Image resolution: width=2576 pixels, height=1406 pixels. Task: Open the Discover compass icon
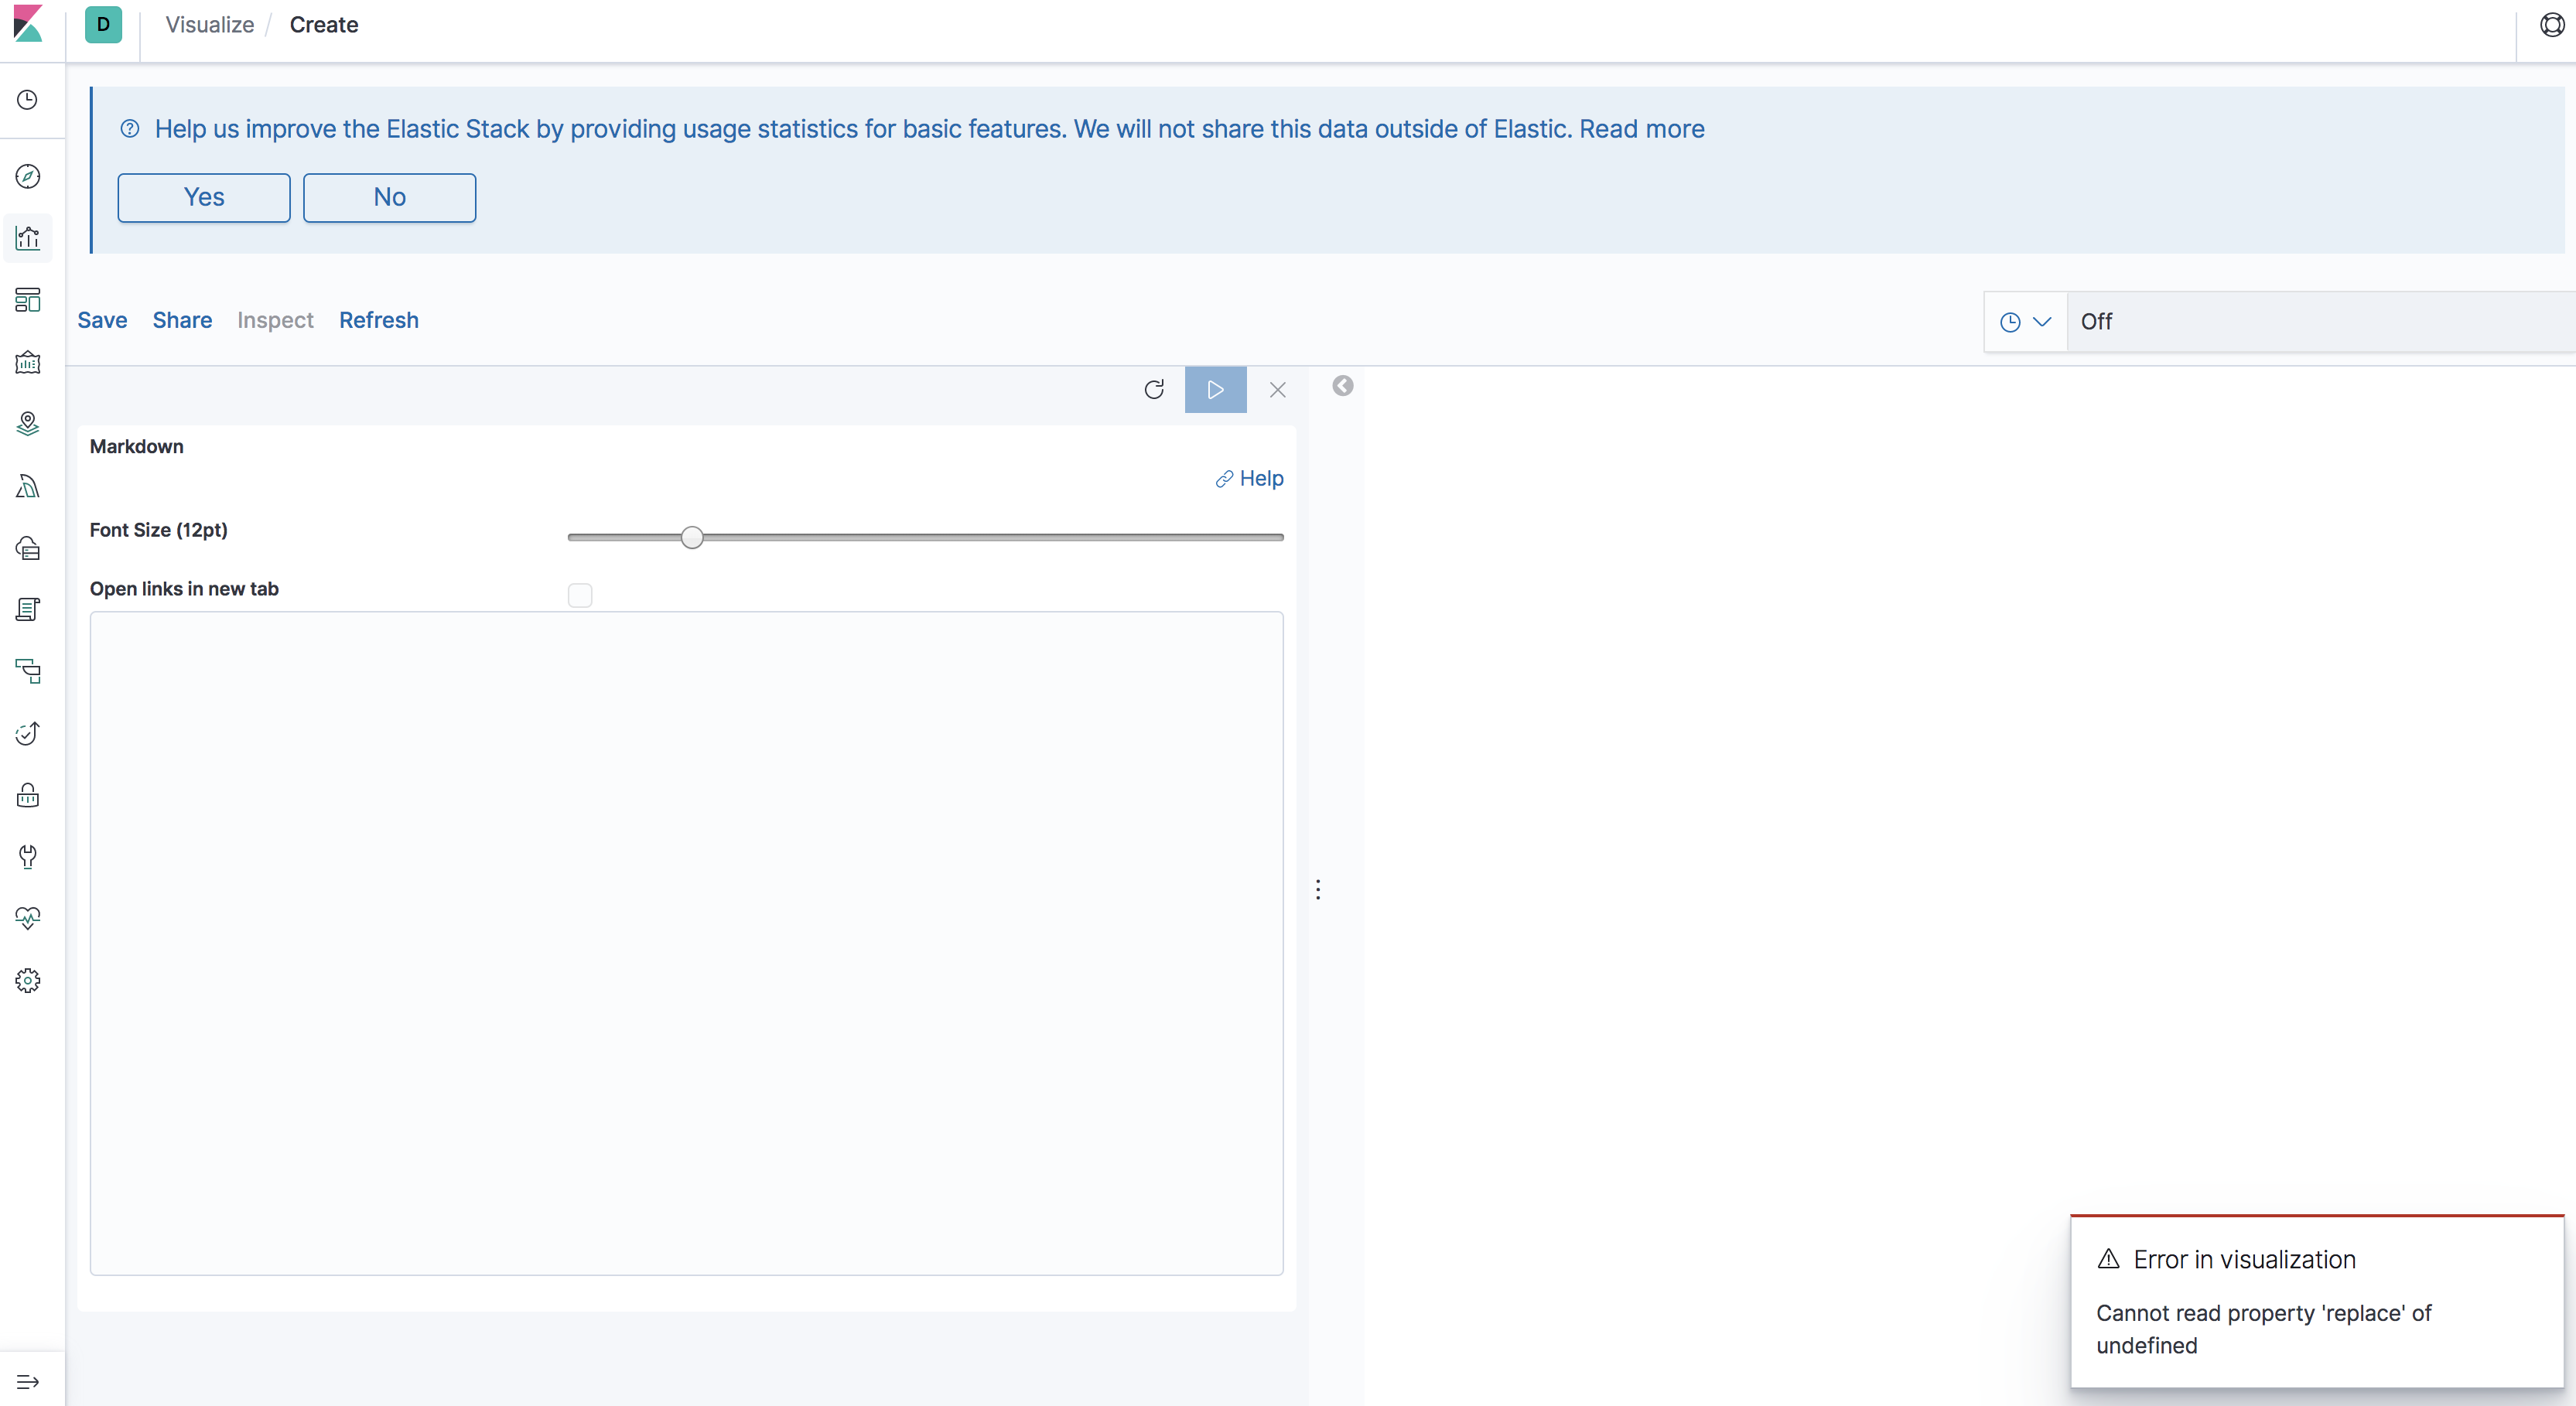click(27, 176)
